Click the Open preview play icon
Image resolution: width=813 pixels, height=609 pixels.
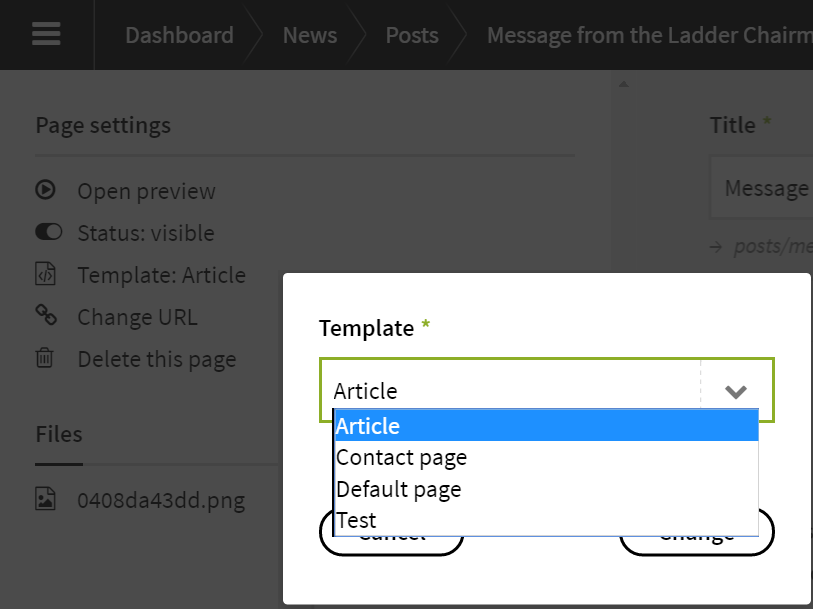point(46,191)
